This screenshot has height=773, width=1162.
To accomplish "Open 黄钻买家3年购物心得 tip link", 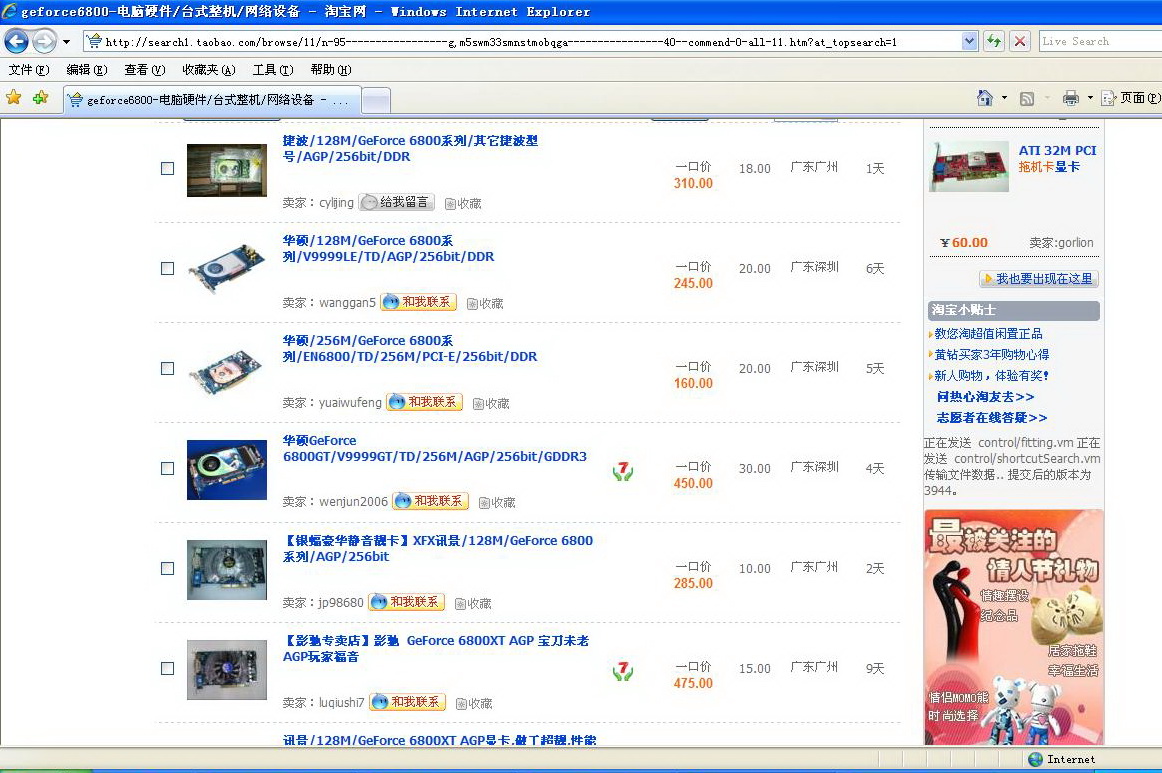I will click(x=992, y=354).
